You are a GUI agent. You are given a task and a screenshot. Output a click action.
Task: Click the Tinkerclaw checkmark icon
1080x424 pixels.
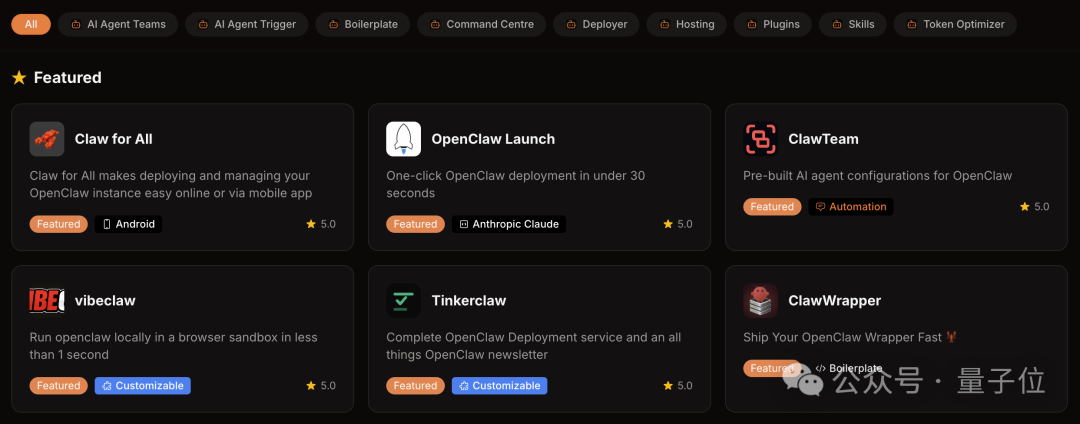tap(403, 301)
